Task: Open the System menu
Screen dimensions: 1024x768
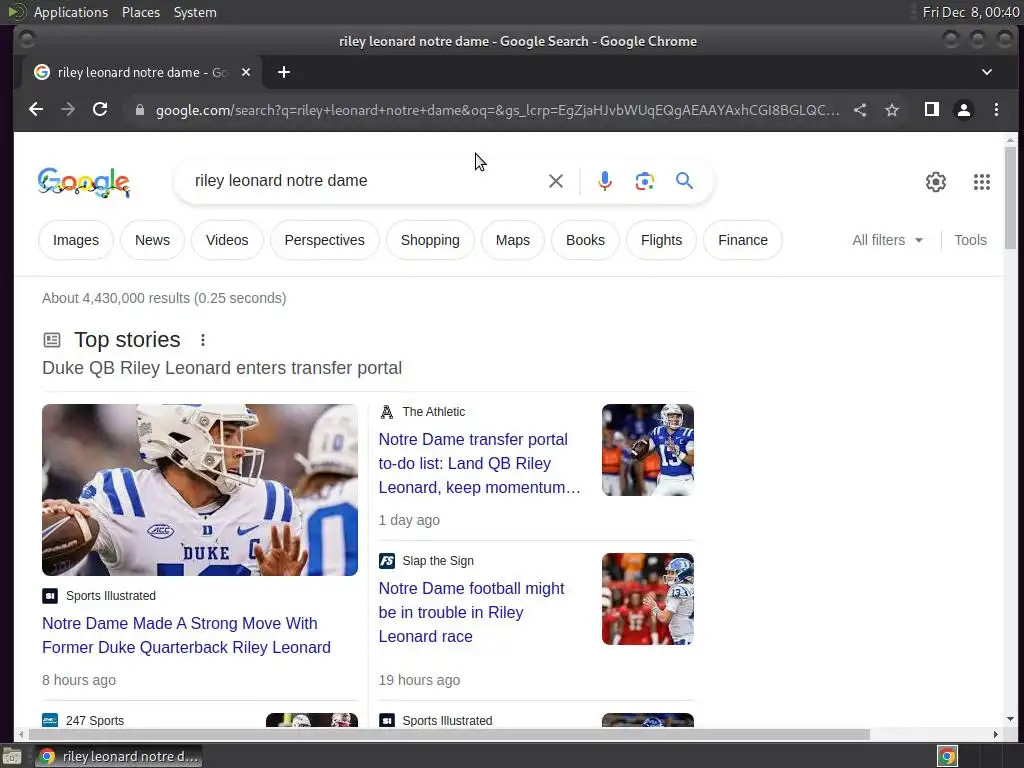Action: (x=195, y=12)
